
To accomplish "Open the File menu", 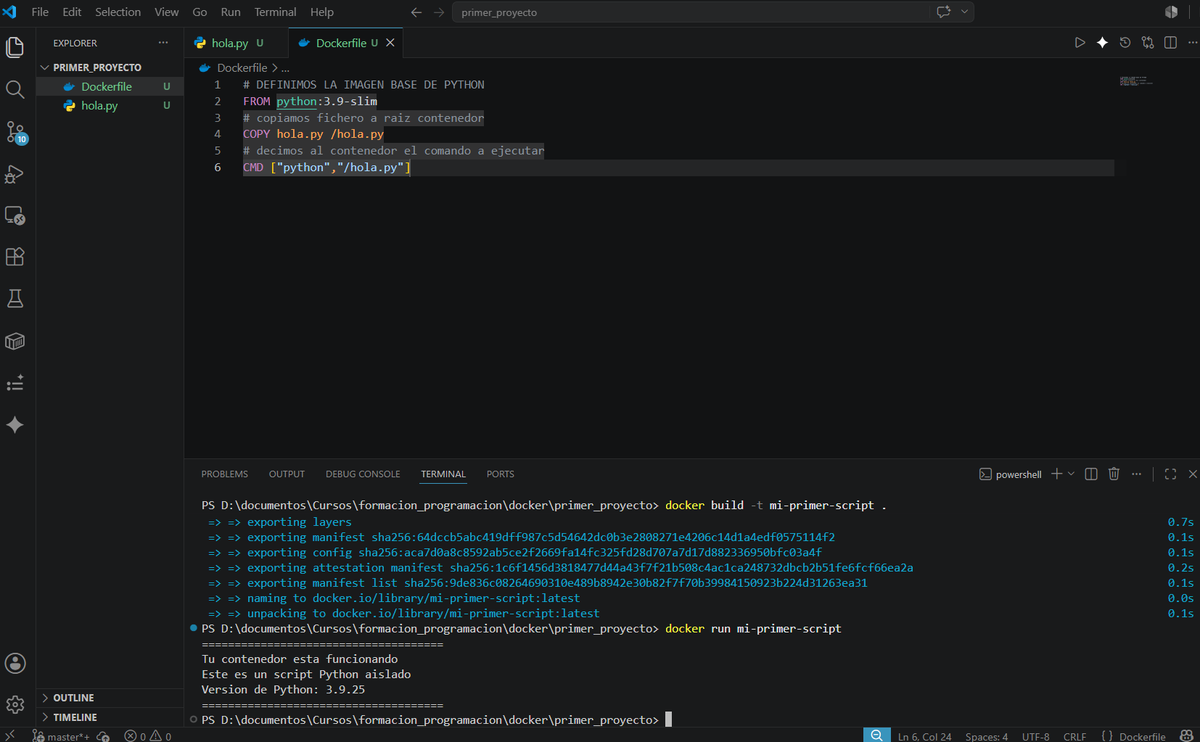I will click(40, 12).
